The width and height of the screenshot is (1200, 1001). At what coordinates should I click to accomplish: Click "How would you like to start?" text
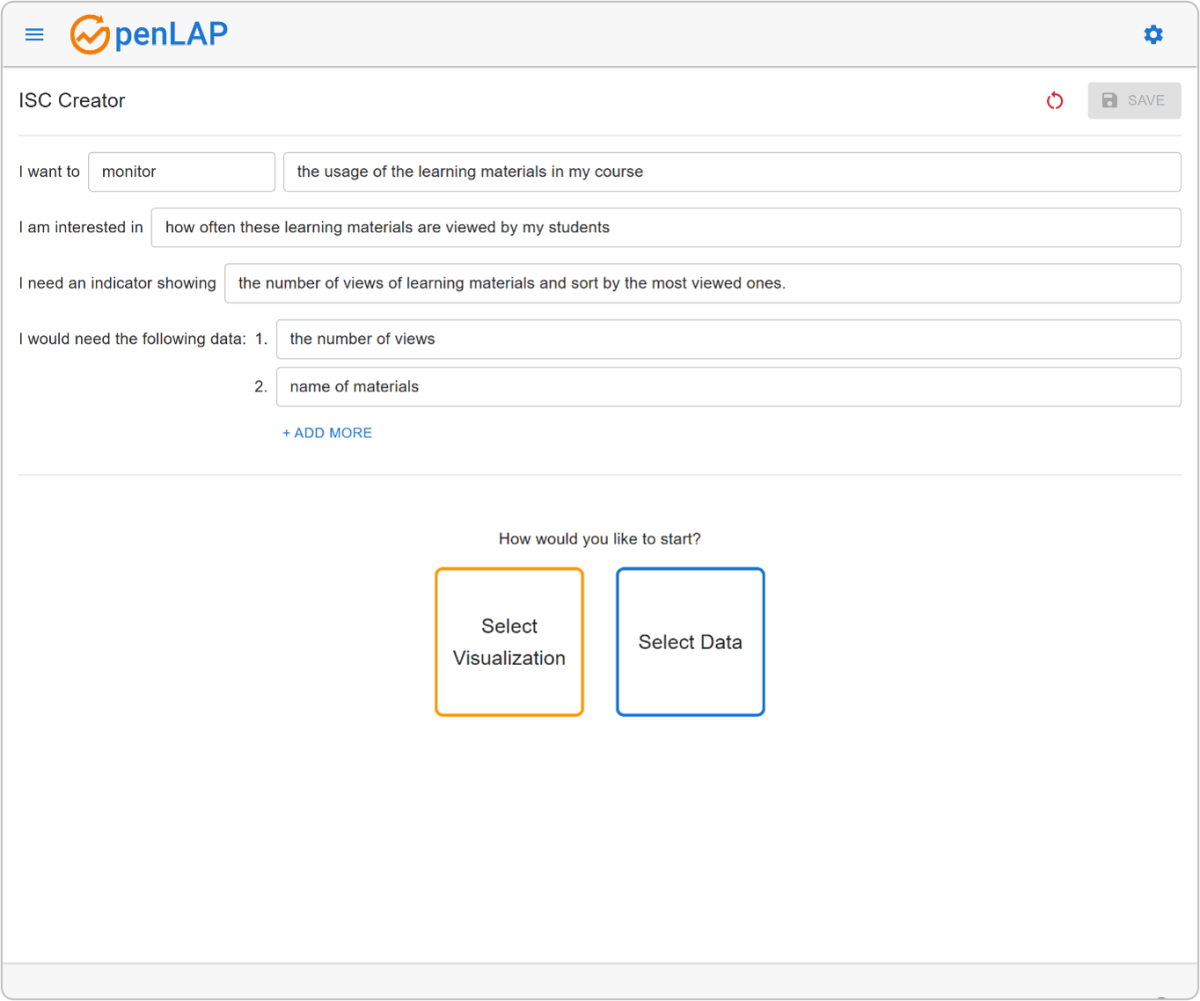pos(600,539)
